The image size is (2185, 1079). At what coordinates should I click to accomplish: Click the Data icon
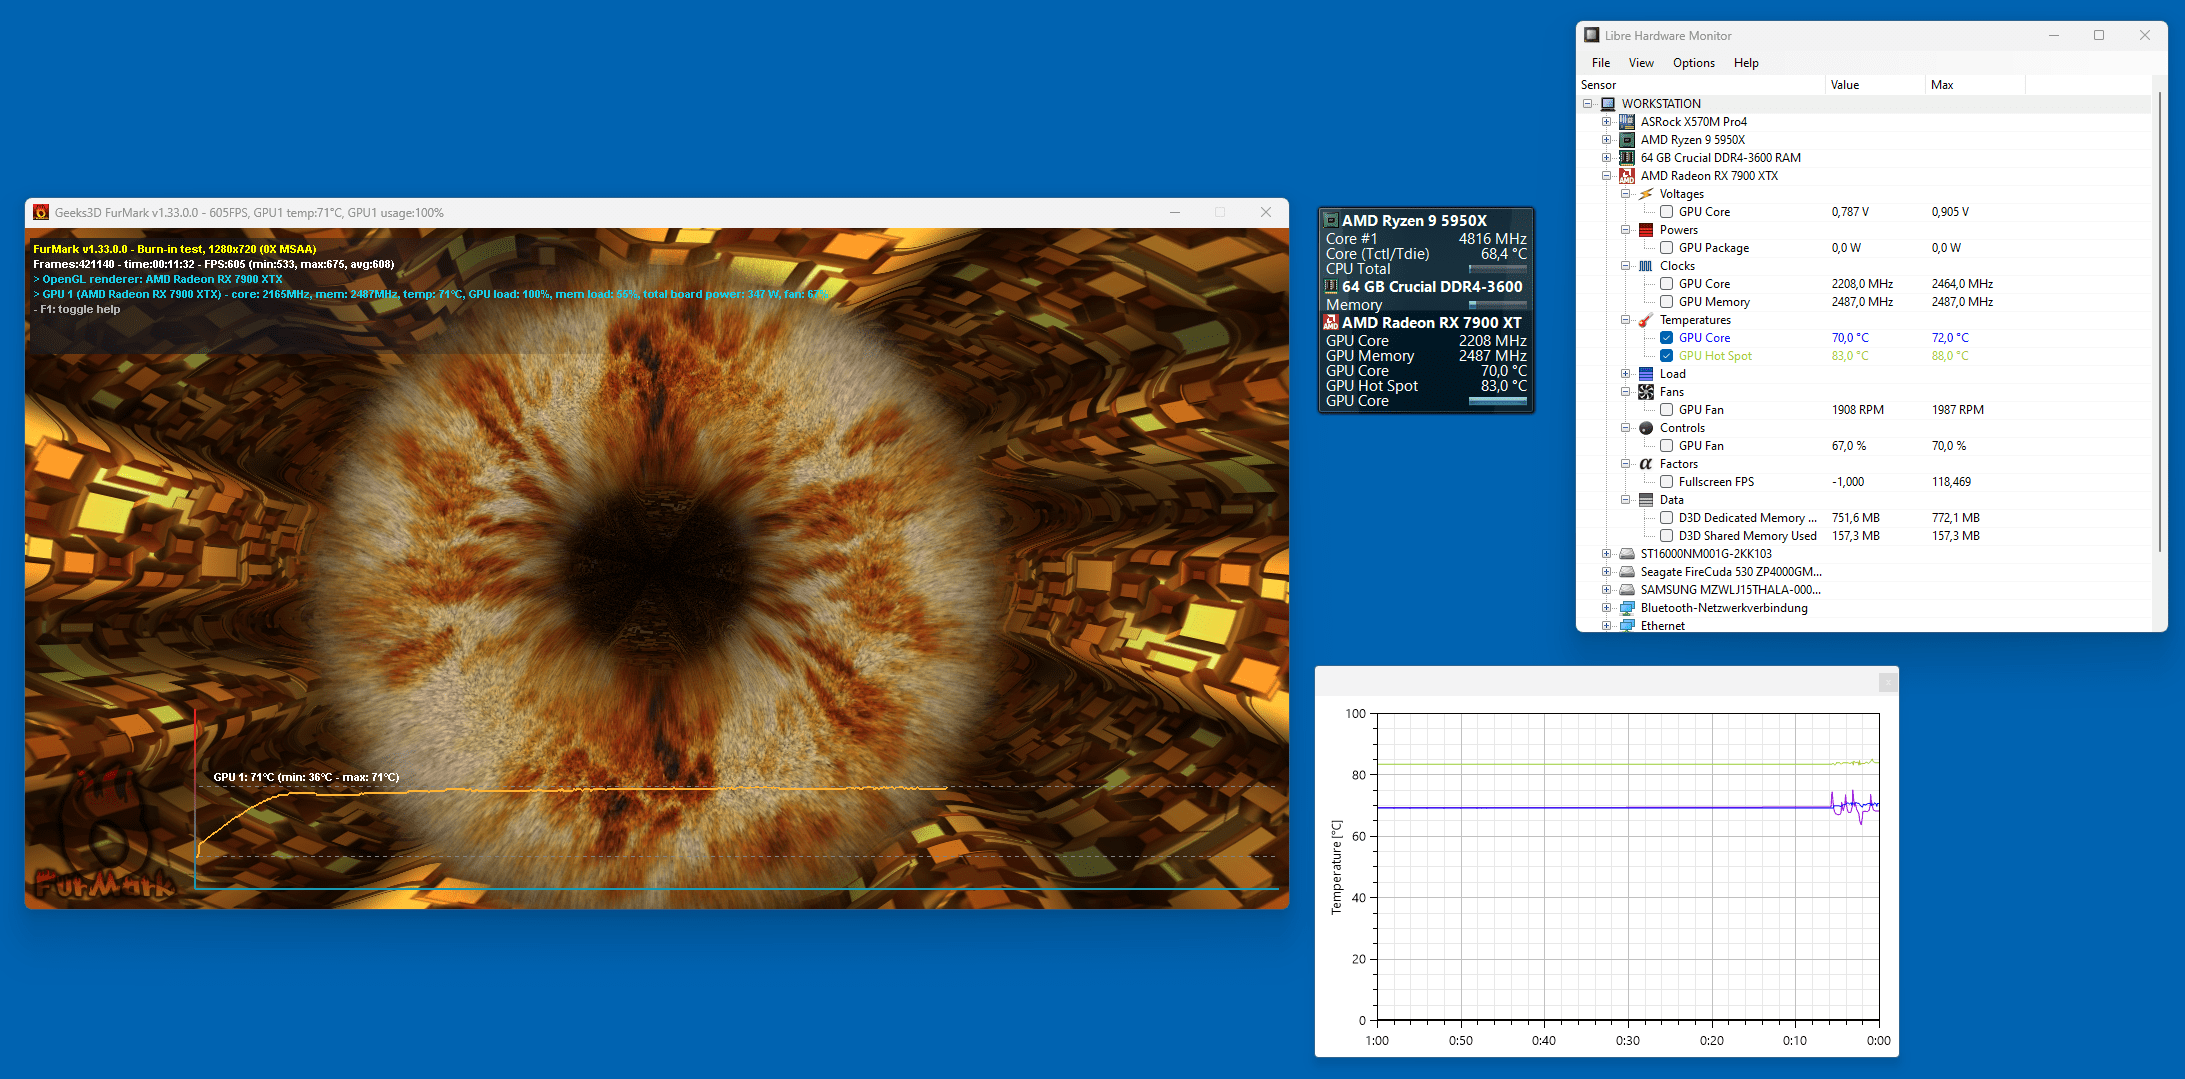pyautogui.click(x=1646, y=500)
